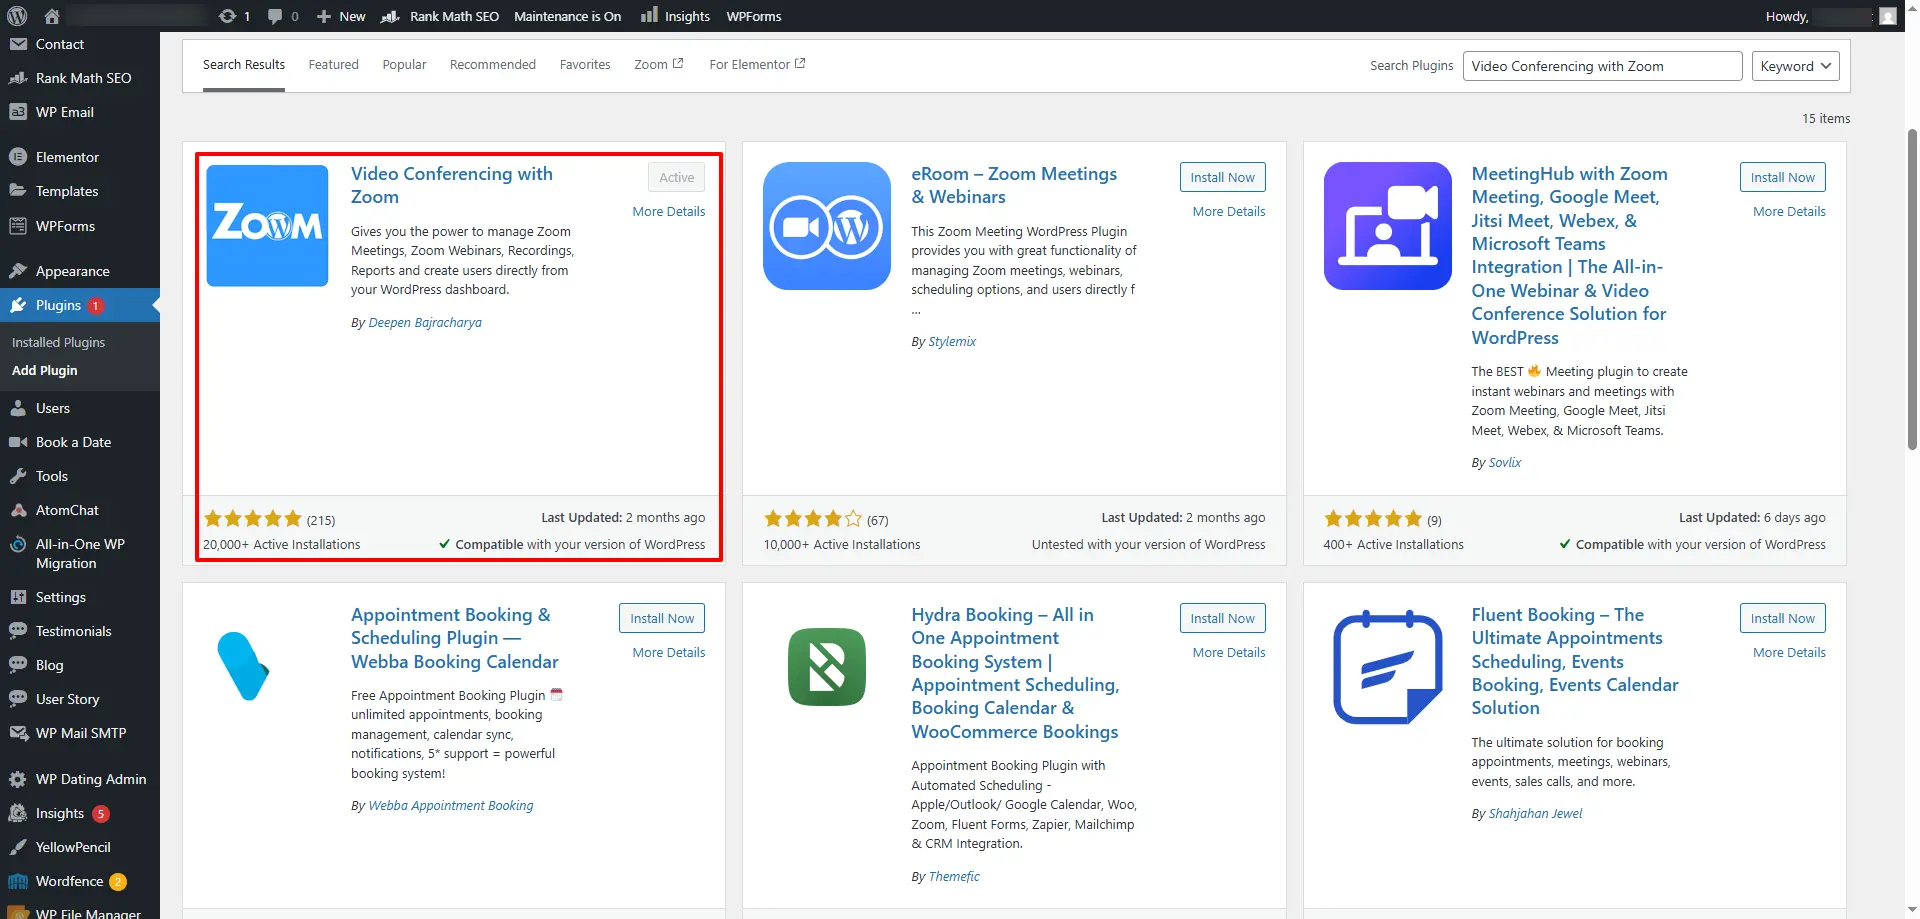Viewport: 1920px width, 919px height.
Task: Click the WP Email sidebar icon
Action: pos(18,112)
